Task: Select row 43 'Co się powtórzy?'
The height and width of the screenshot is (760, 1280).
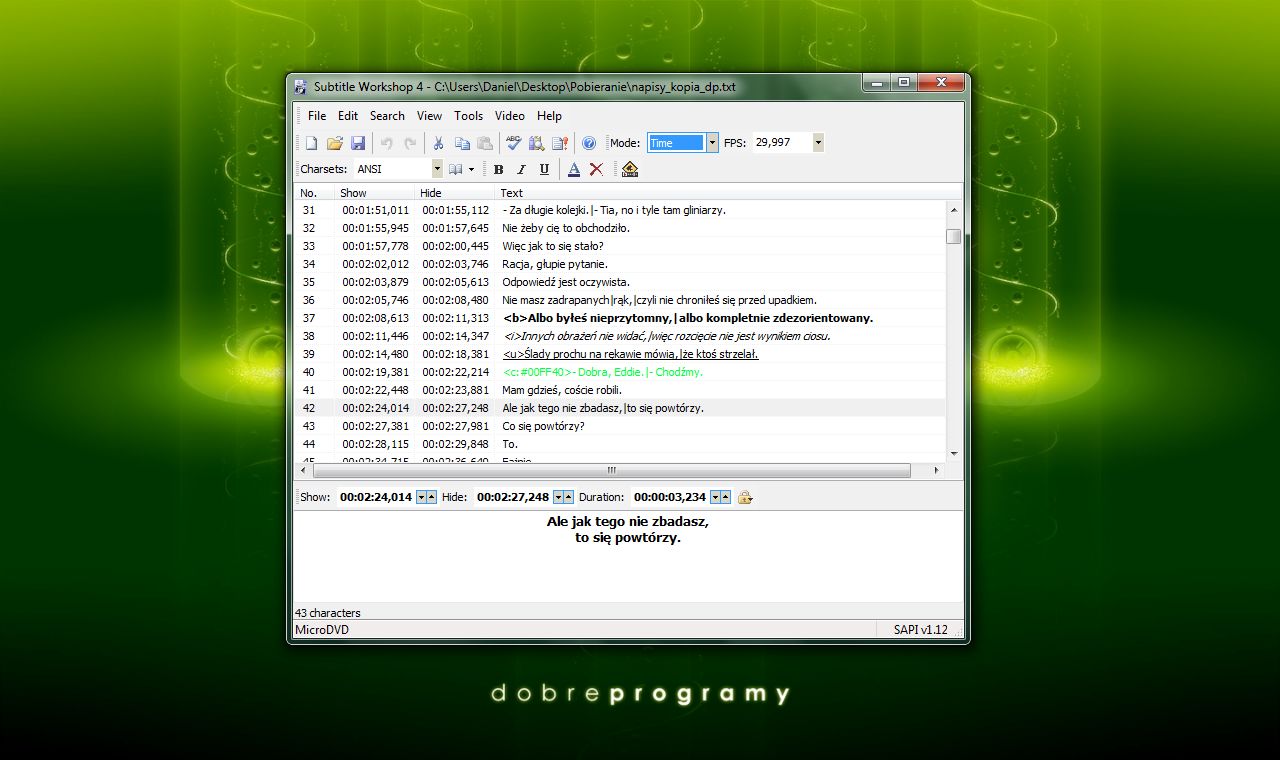Action: (620, 426)
